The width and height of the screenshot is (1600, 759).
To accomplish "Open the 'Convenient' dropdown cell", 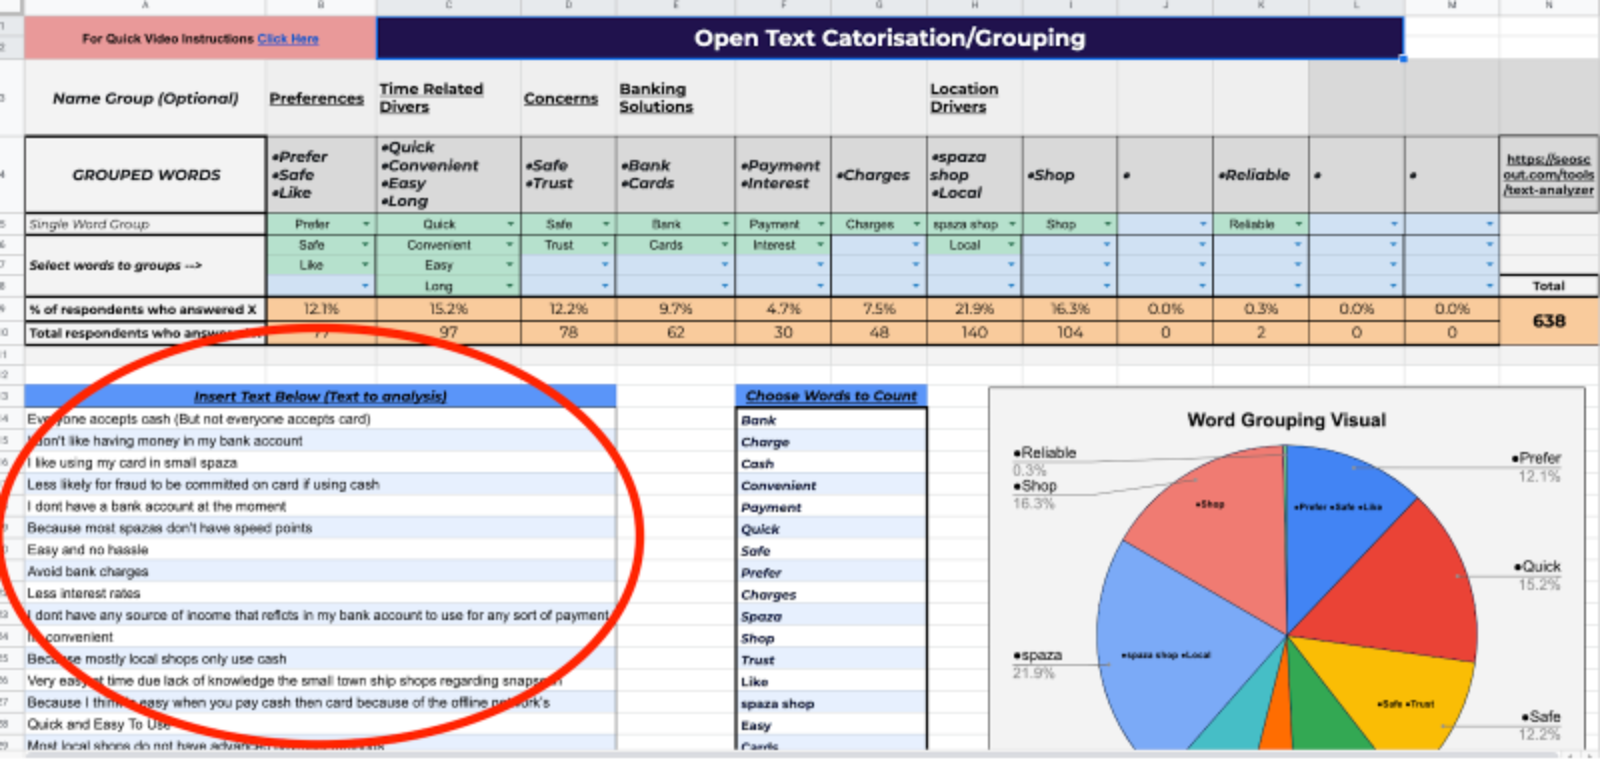I will pyautogui.click(x=448, y=245).
